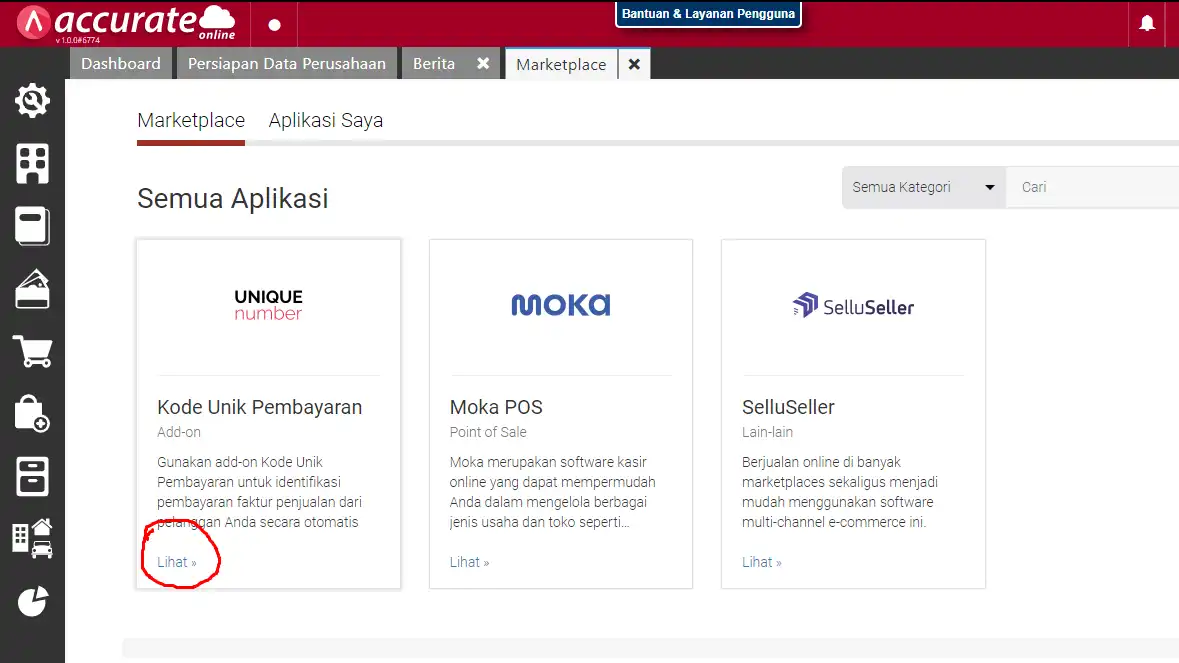The width and height of the screenshot is (1179, 663).
Task: Click Lihat link for Moka POS
Action: pos(469,562)
